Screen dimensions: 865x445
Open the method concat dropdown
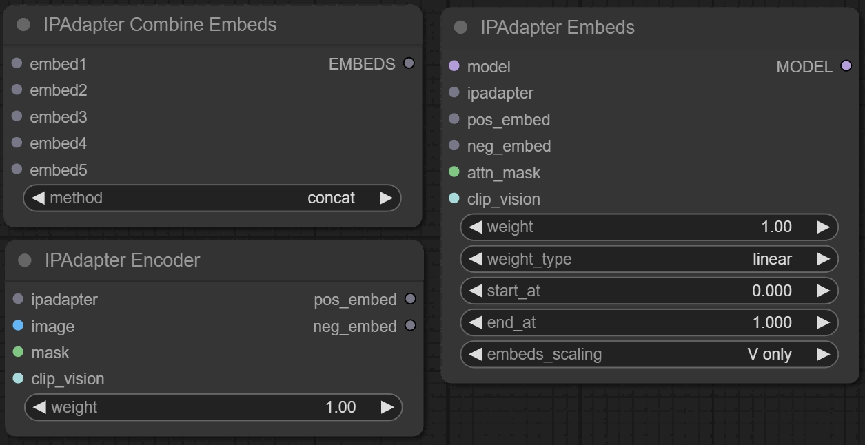(x=212, y=198)
